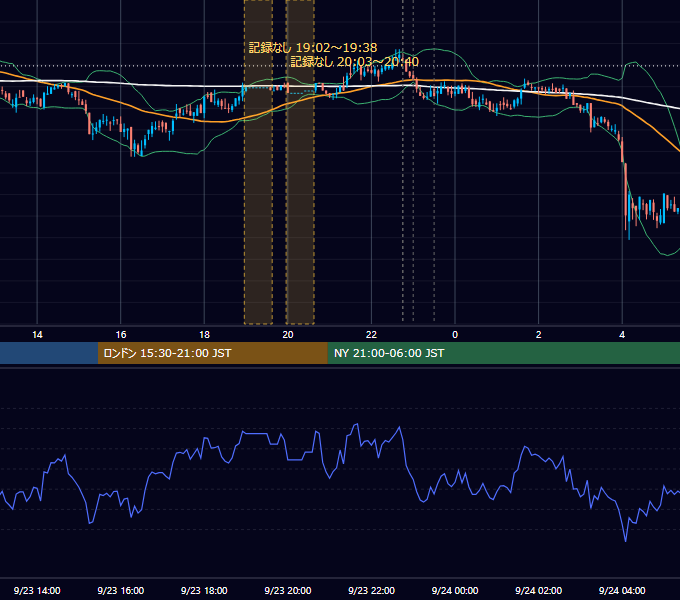Click the 記録なし 20:03〜20:40 annotation label
The width and height of the screenshot is (680, 600).
coord(355,62)
